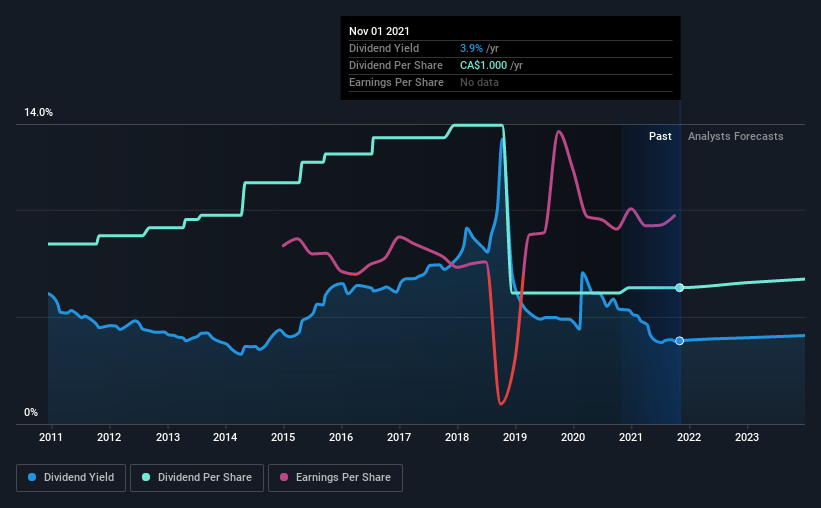Image resolution: width=821 pixels, height=508 pixels.
Task: Click the 2018 x-axis label
Action: click(457, 437)
